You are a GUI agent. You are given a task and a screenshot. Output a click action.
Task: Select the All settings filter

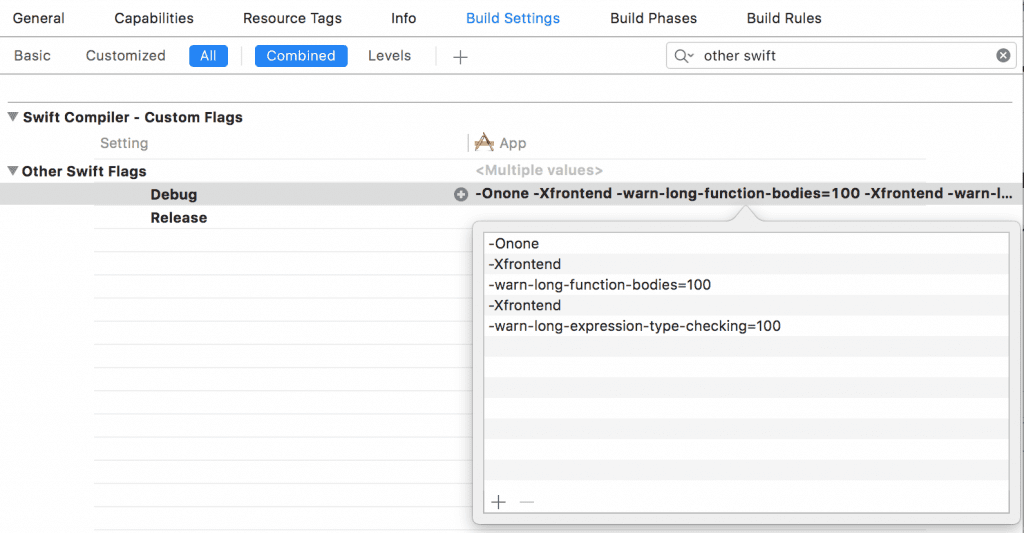(208, 56)
